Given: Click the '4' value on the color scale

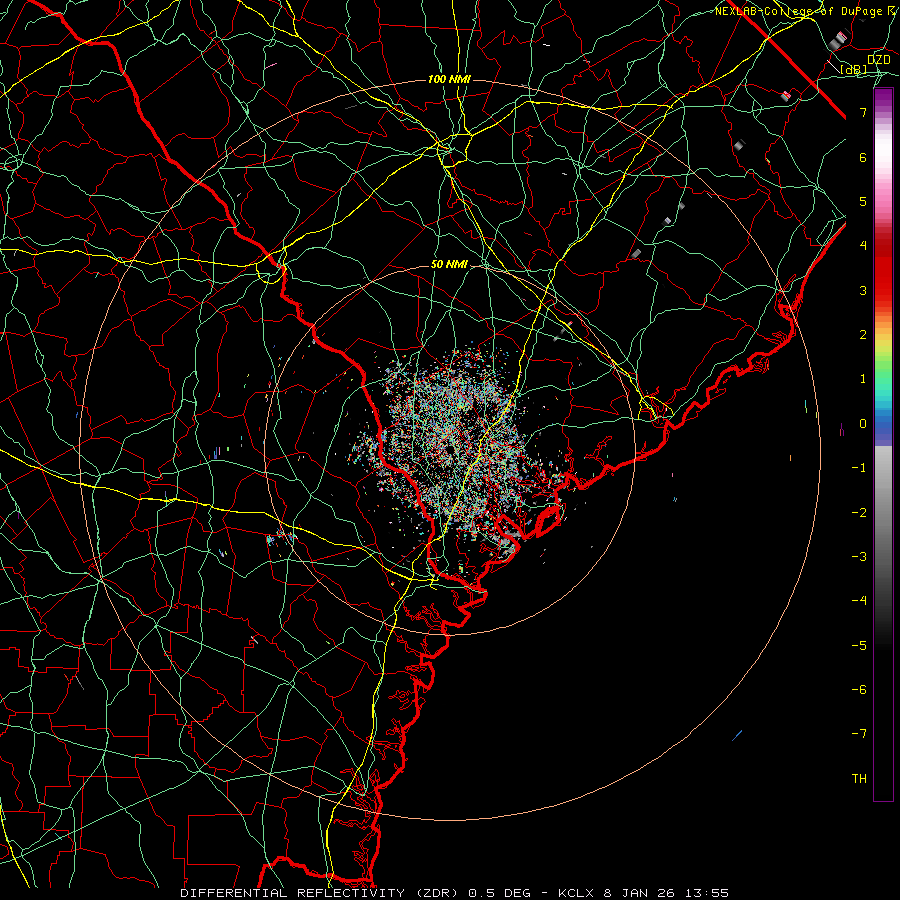Looking at the screenshot, I should coord(863,246).
